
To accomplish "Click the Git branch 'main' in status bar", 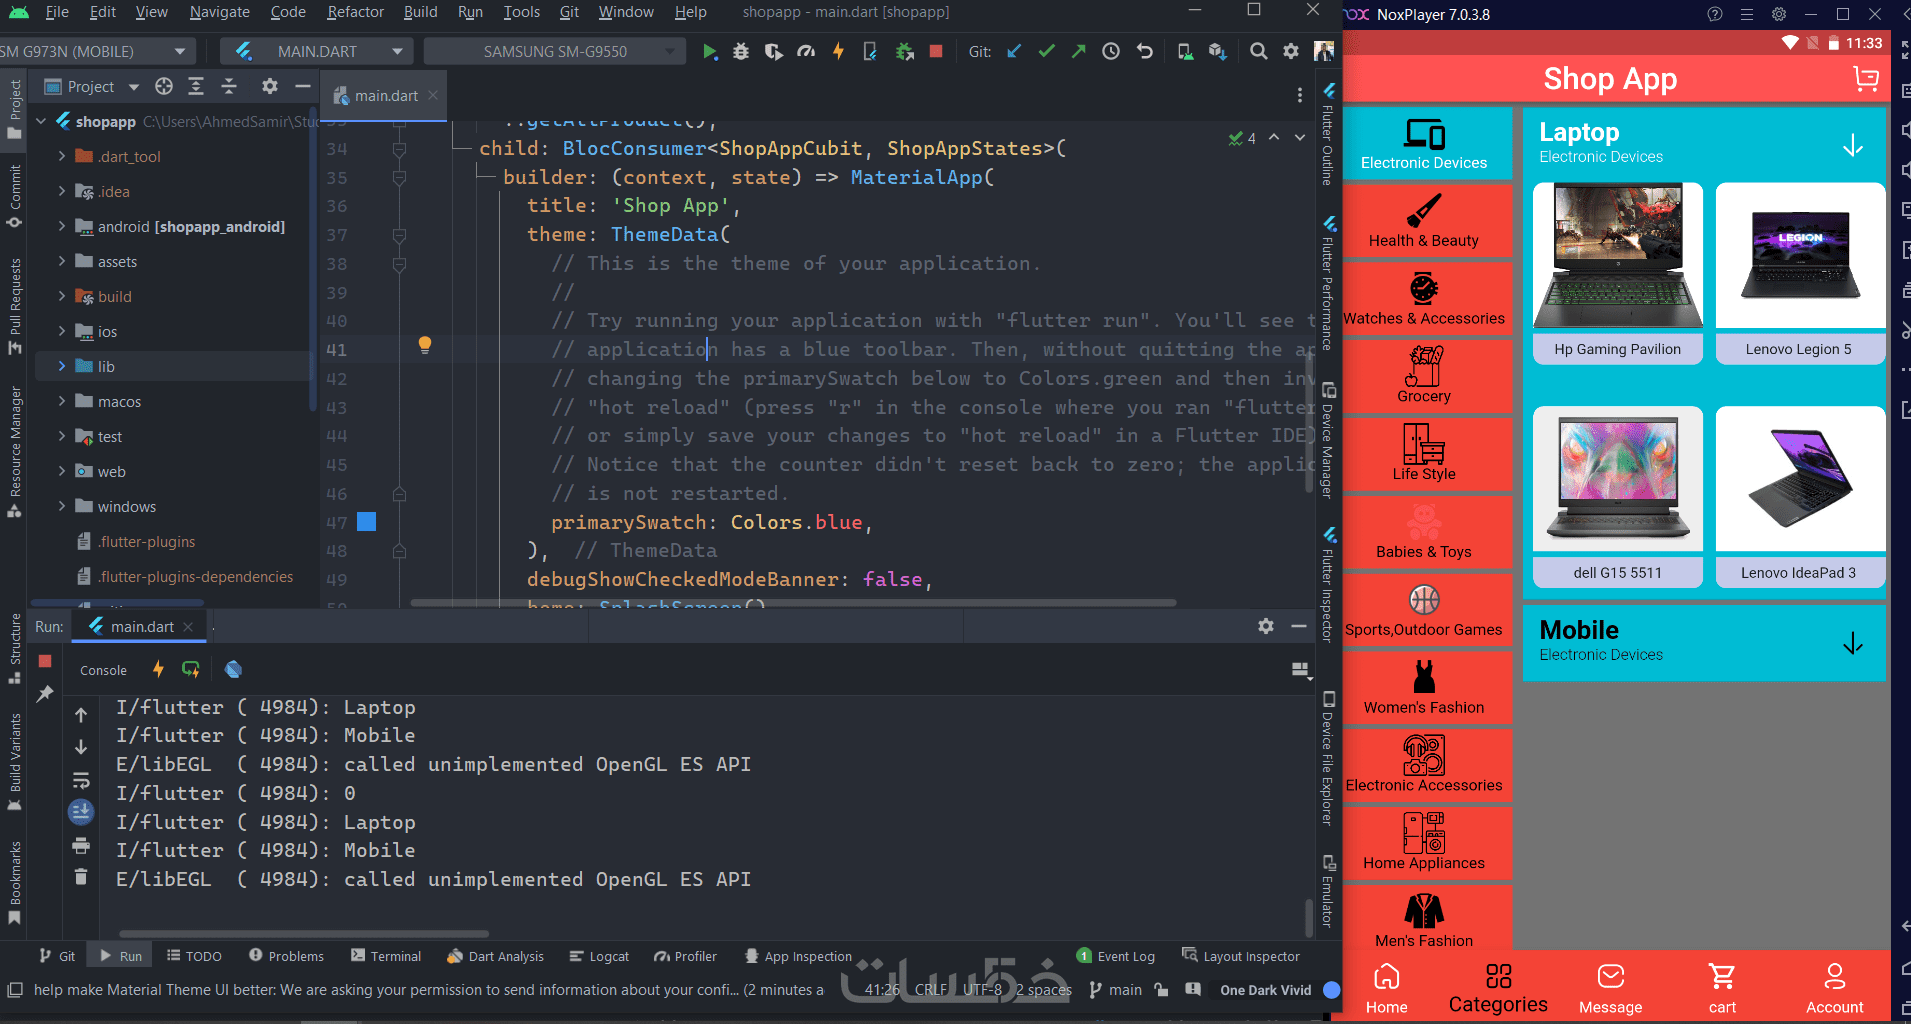I will pyautogui.click(x=1116, y=990).
